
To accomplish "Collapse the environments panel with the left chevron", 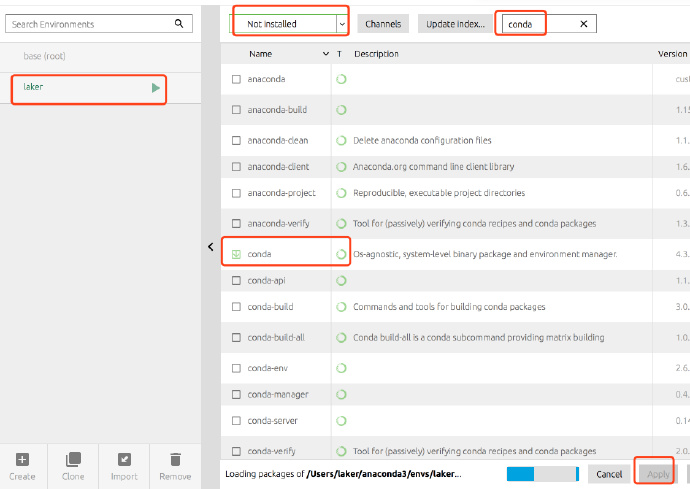I will point(210,247).
